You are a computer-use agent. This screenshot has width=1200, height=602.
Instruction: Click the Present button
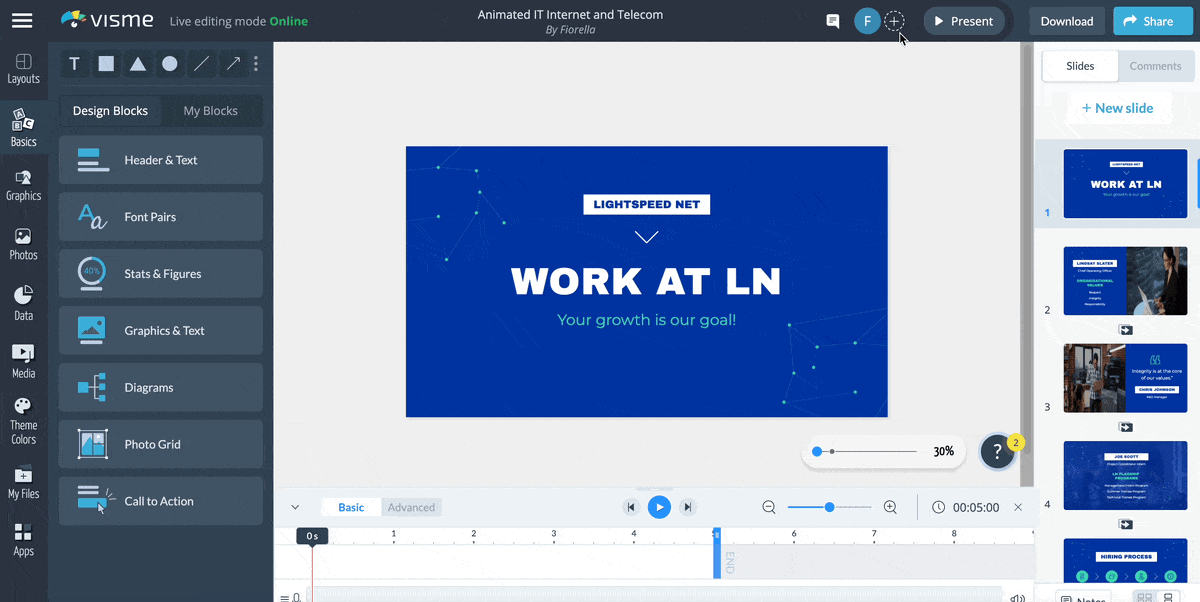pyautogui.click(x=963, y=20)
